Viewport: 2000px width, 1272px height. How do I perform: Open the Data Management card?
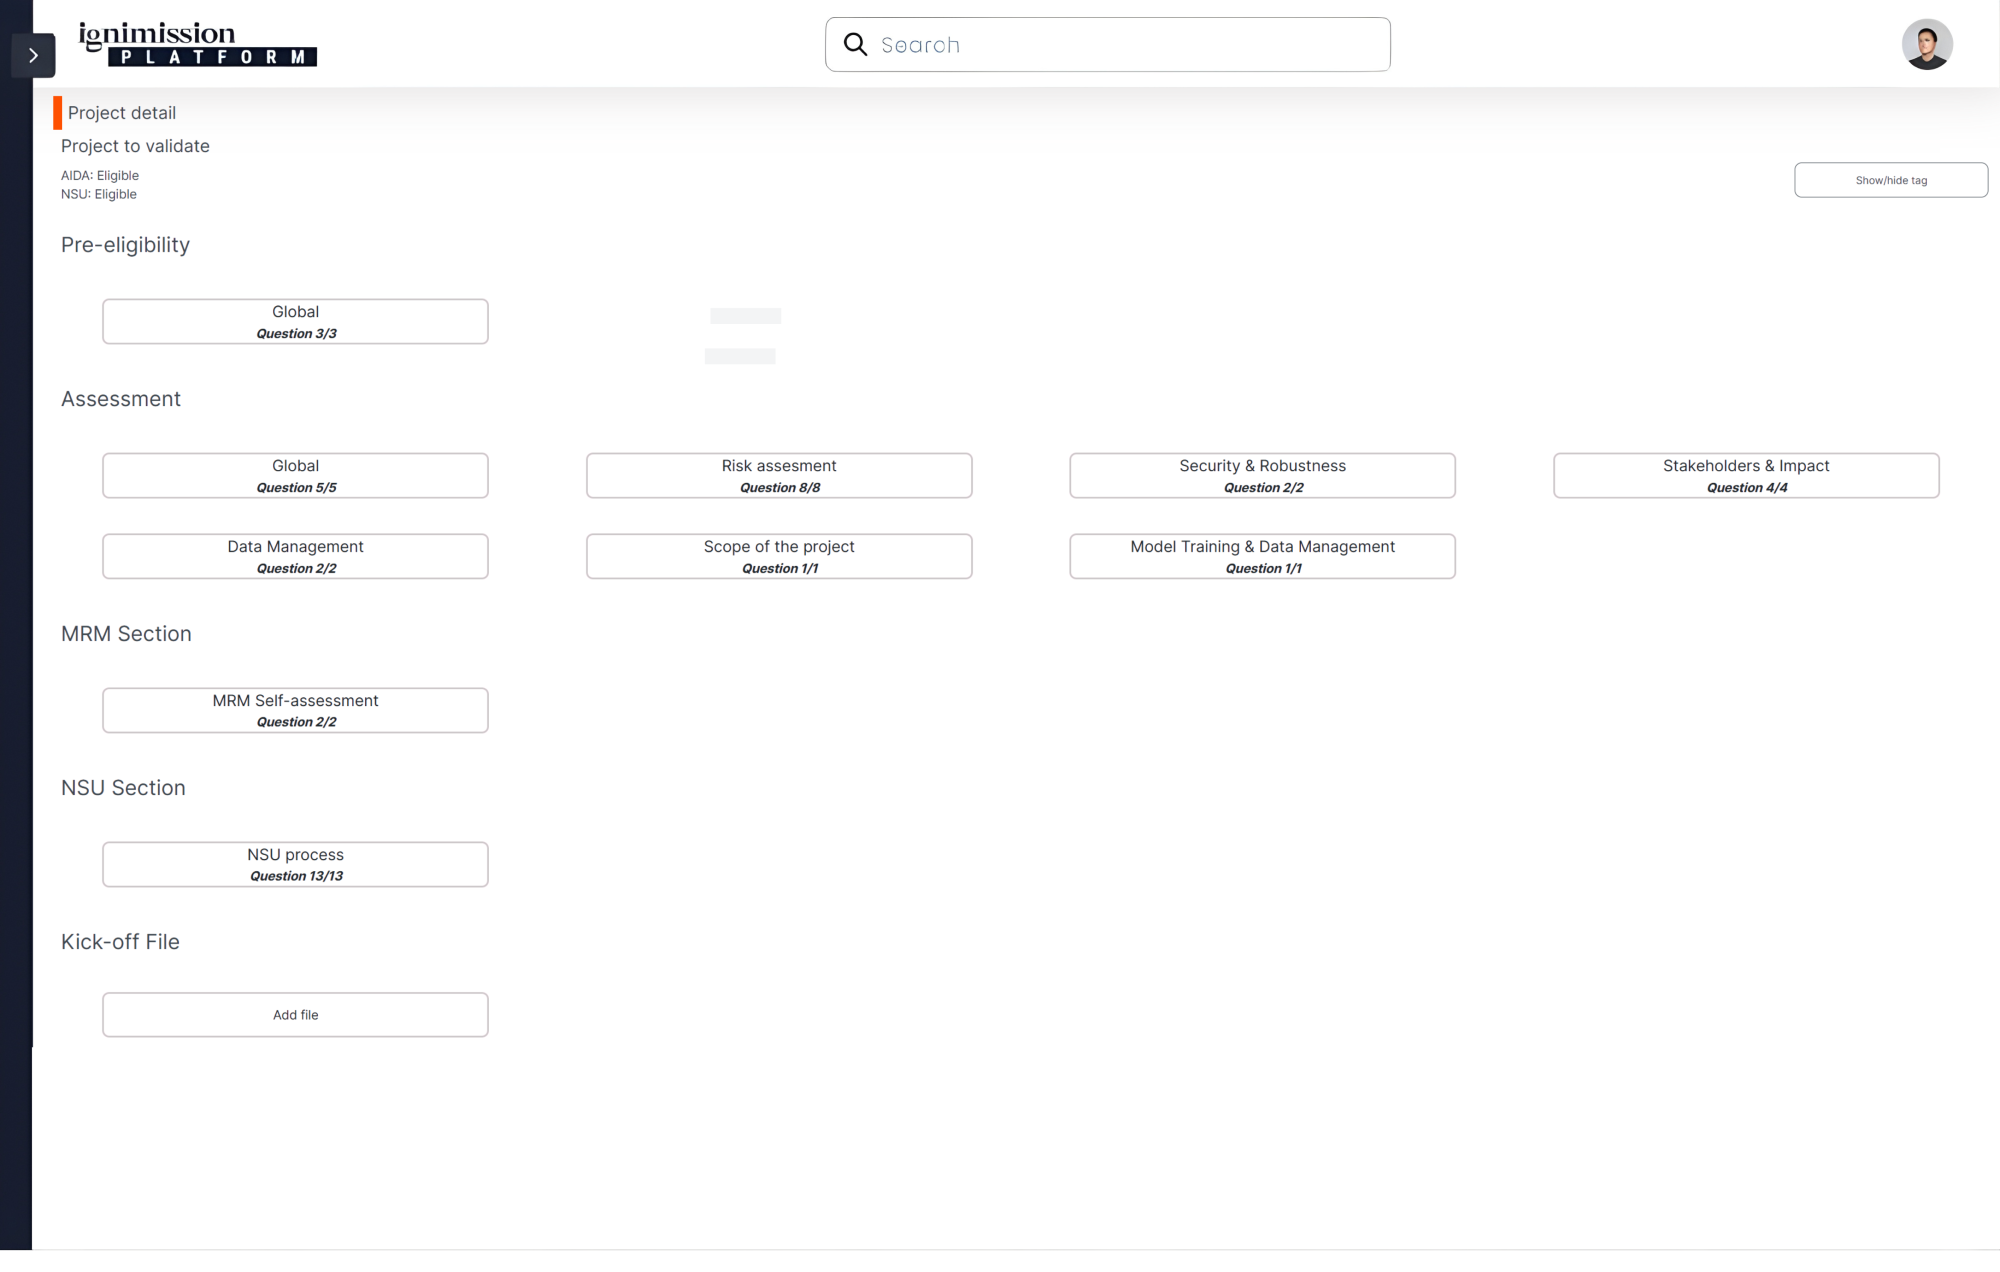(x=295, y=557)
